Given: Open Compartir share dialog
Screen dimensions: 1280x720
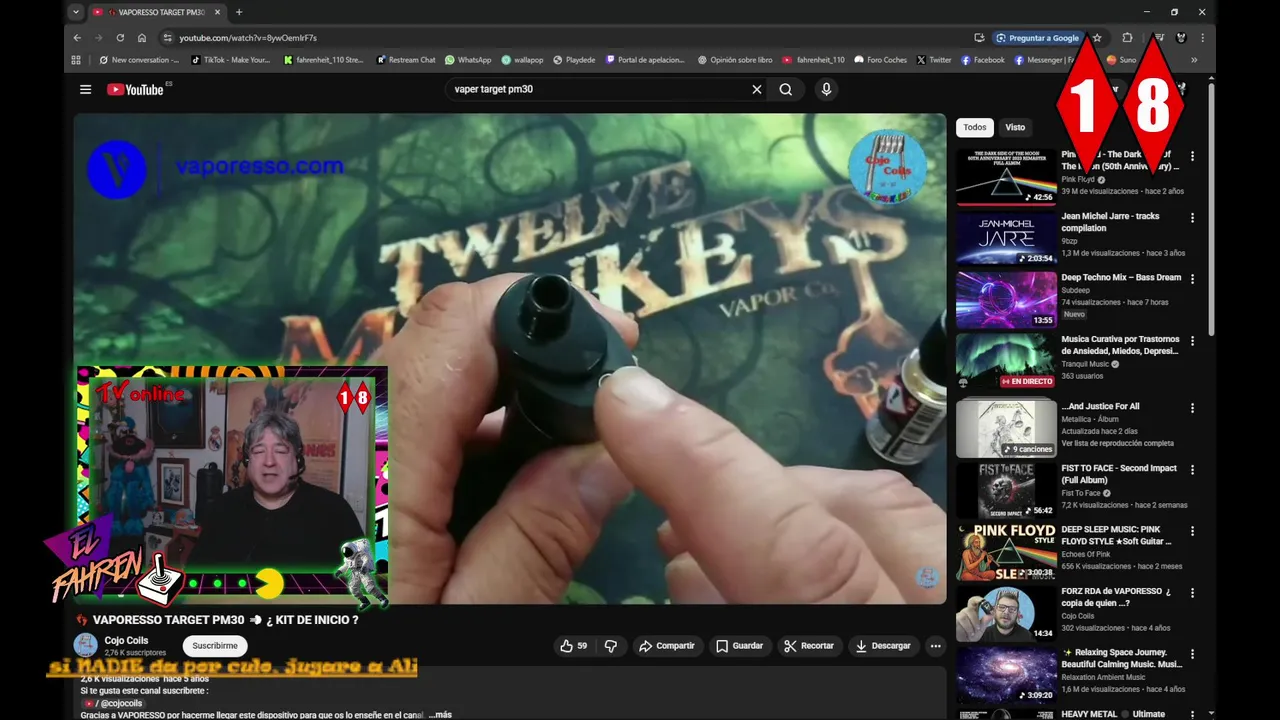Looking at the screenshot, I should tap(667, 646).
